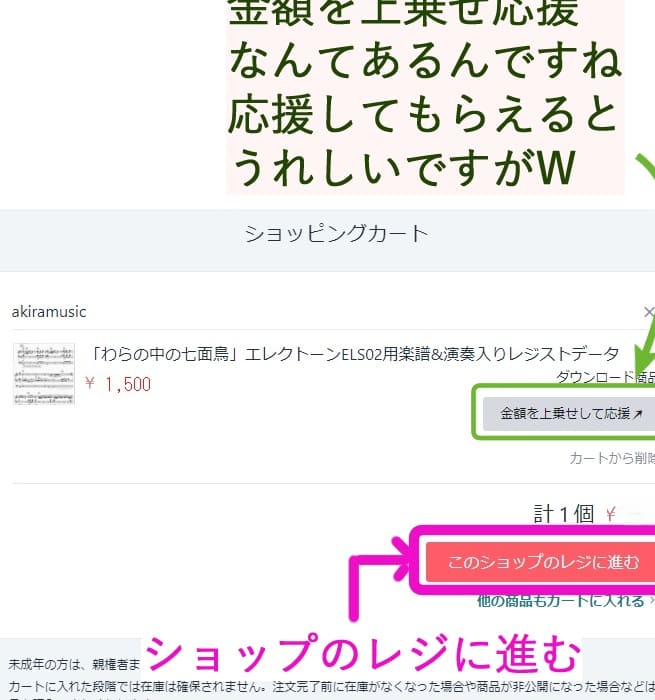Click the diagonal arrow icon in 応援 button
The image size is (655, 700).
coord(638,414)
